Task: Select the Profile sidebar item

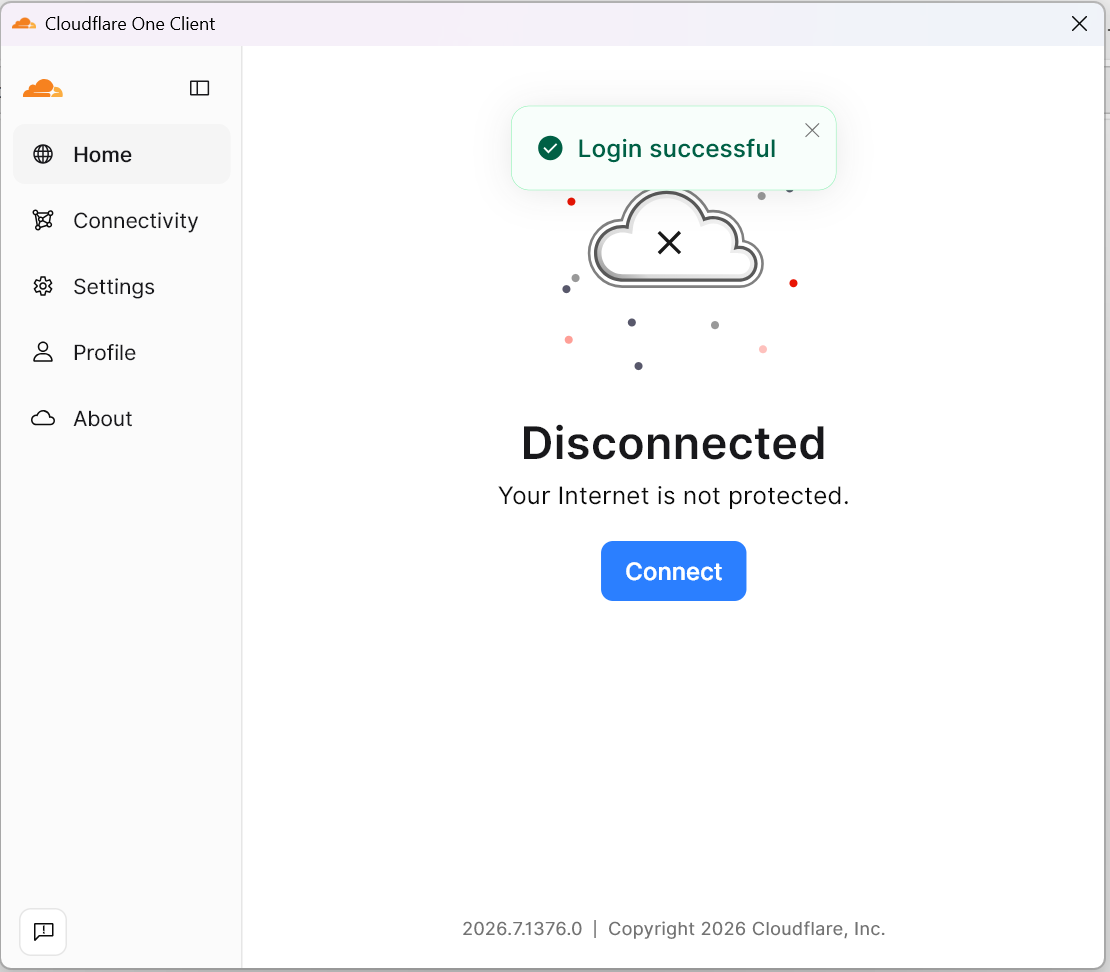Action: click(x=122, y=352)
